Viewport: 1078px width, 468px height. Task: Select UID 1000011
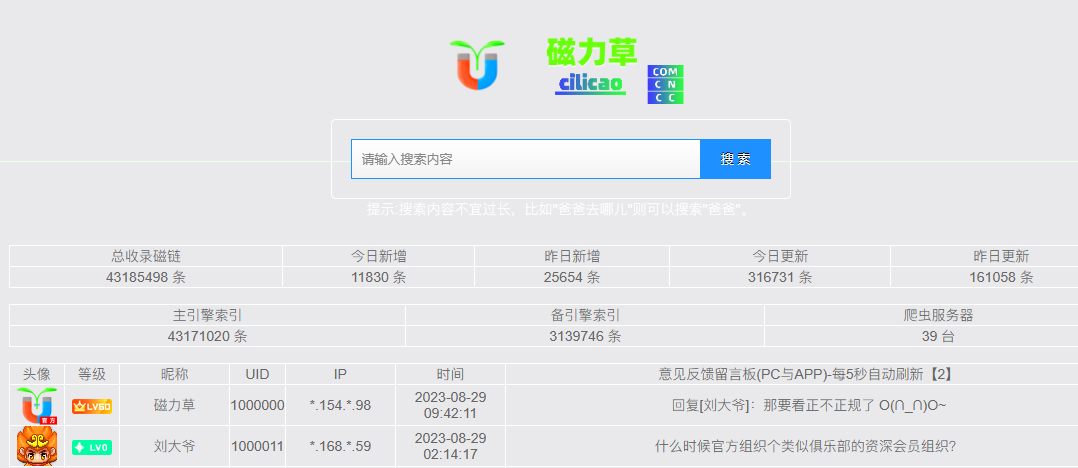(257, 447)
